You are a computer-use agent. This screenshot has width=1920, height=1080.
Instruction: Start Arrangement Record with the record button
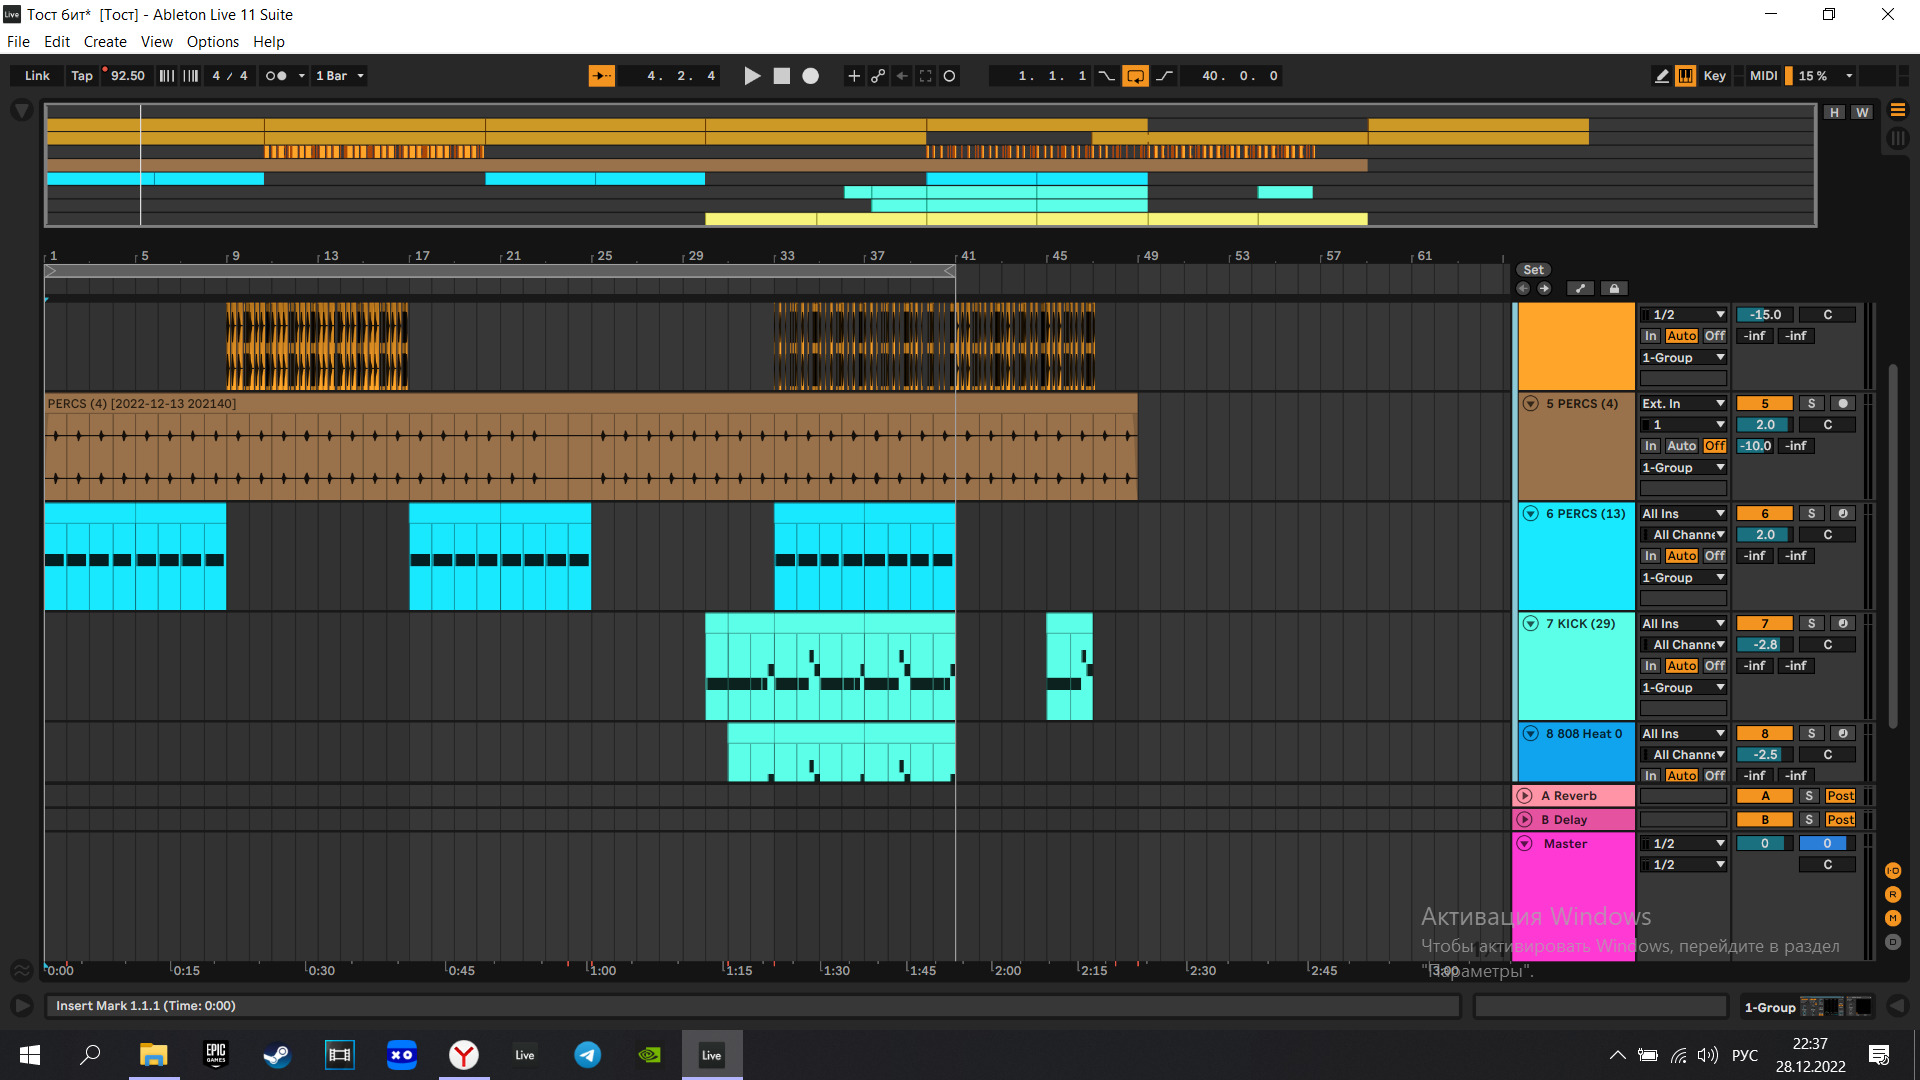811,76
